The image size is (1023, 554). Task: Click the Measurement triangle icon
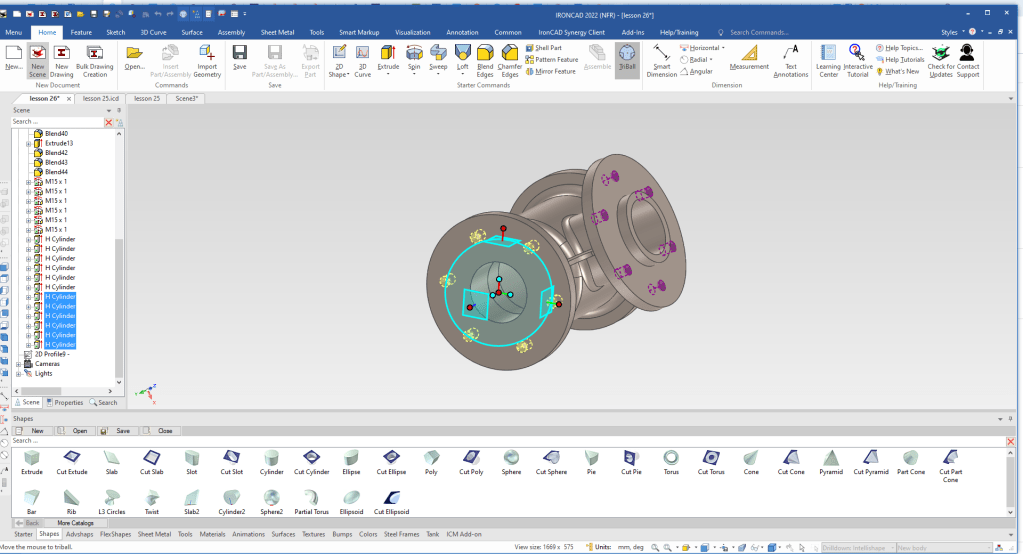tap(749, 52)
